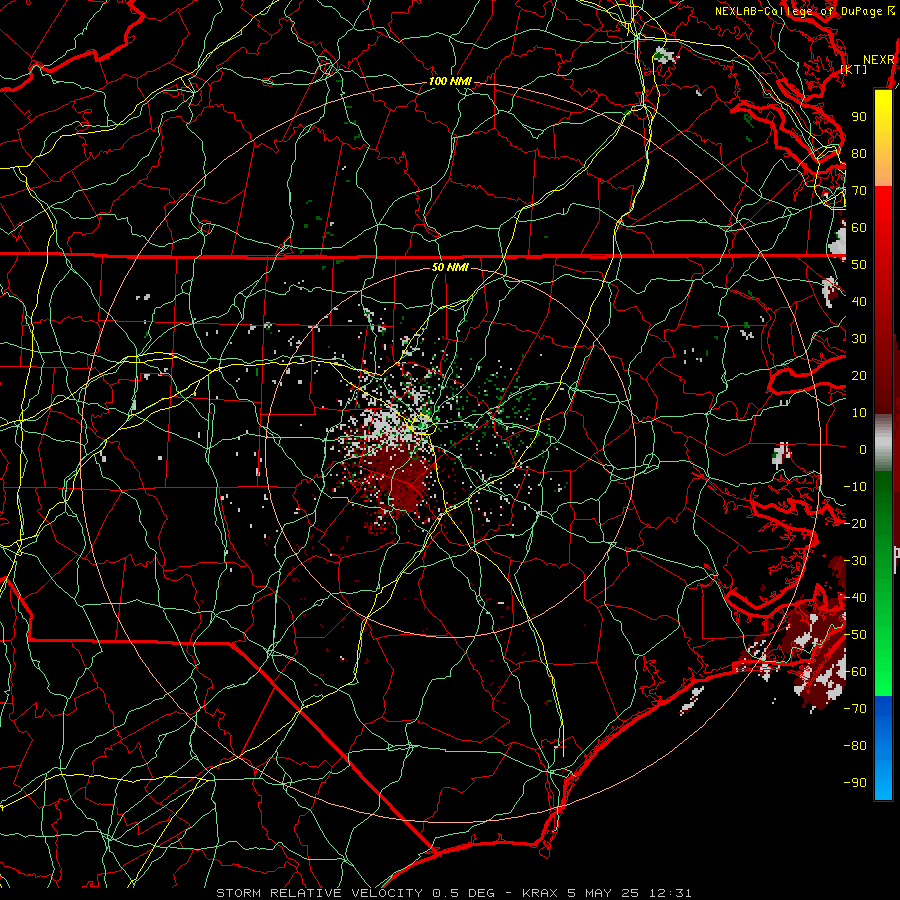
Task: Click the -20 value on velocity scale
Action: [x=855, y=524]
